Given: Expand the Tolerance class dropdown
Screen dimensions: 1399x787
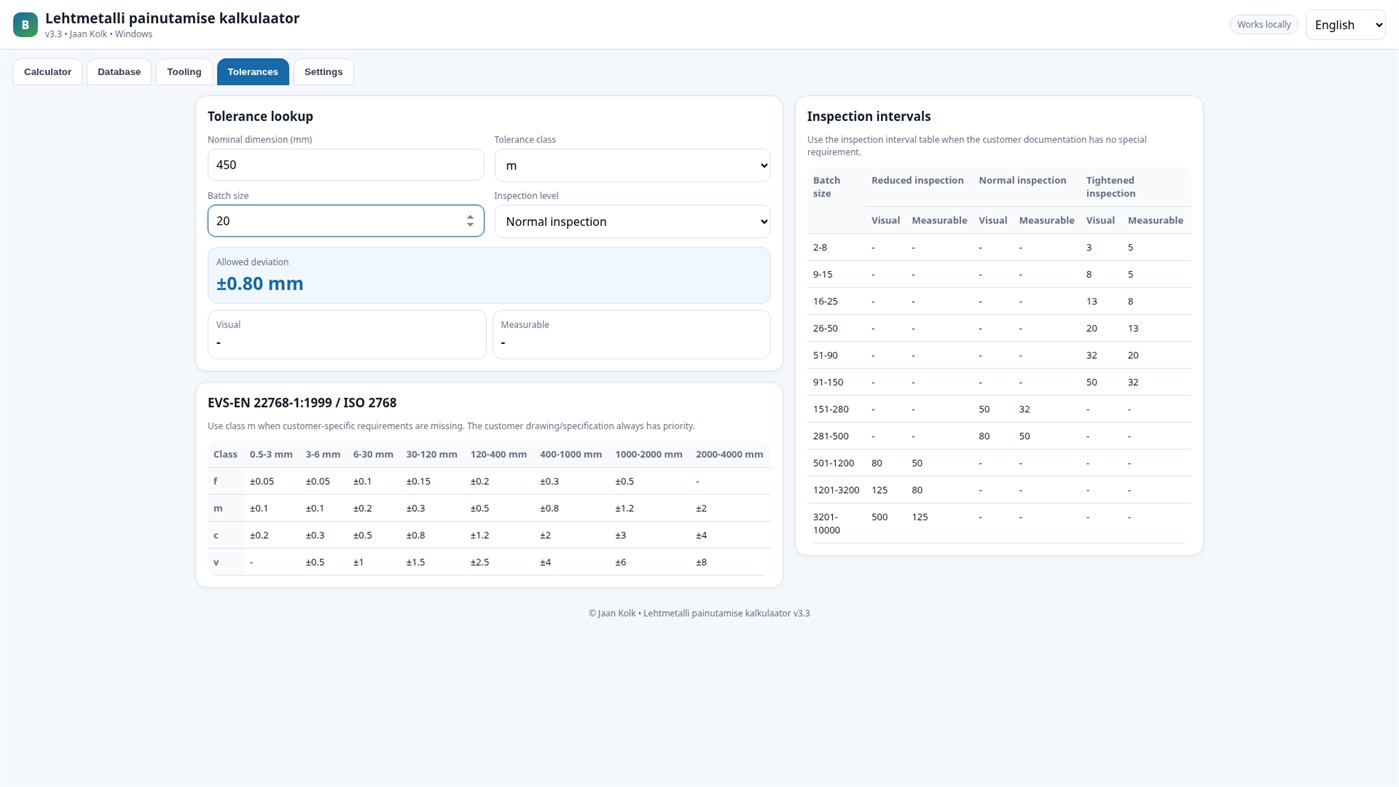Looking at the screenshot, I should (x=632, y=165).
